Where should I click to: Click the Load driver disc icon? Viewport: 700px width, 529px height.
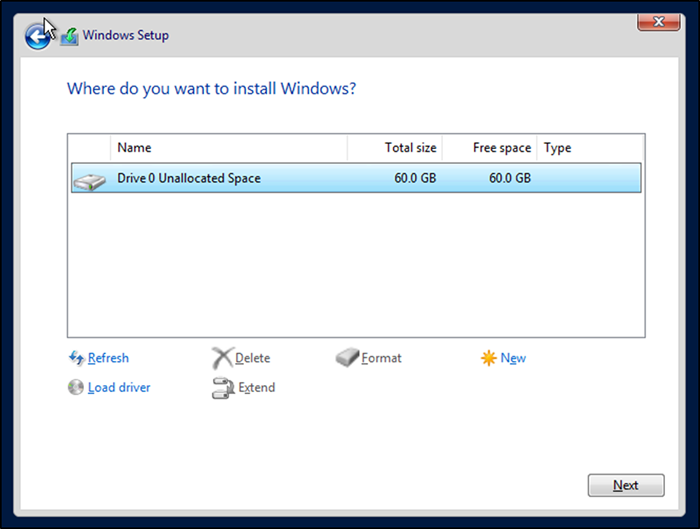coord(76,387)
